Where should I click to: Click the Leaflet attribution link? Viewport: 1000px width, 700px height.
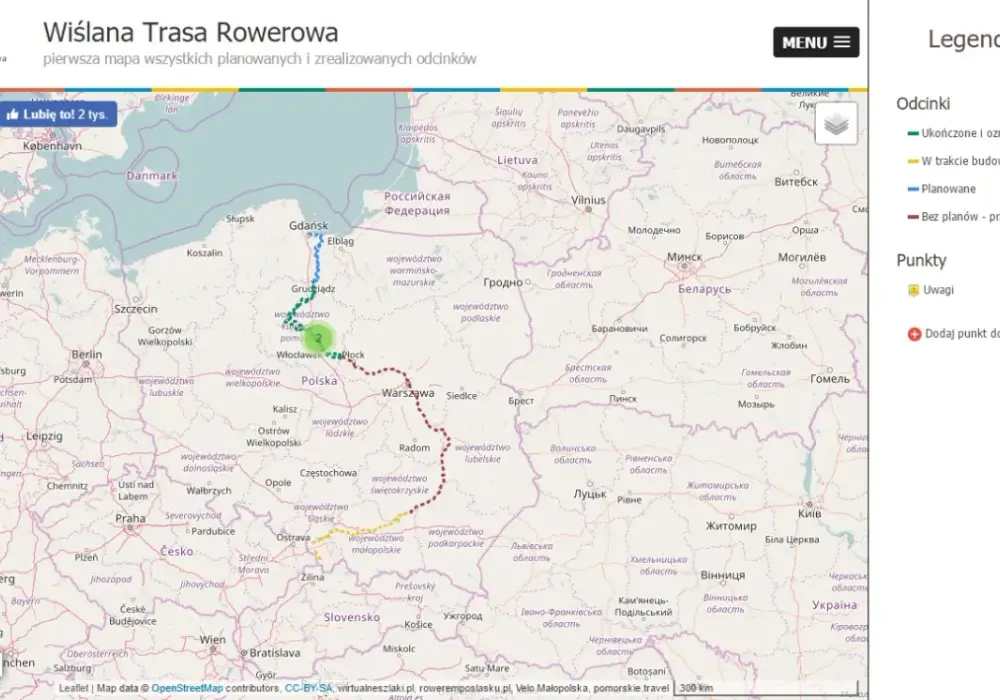(x=73, y=688)
